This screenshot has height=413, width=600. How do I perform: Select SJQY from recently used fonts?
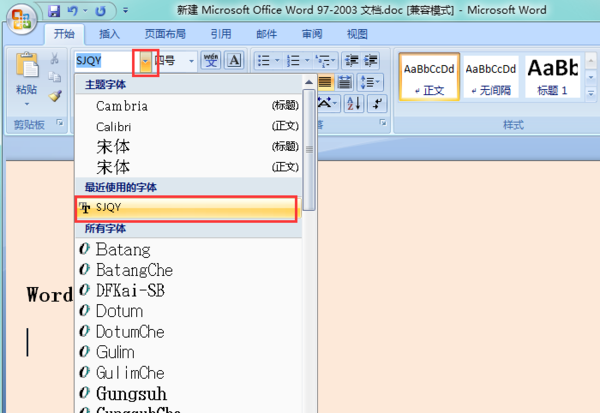pos(187,208)
